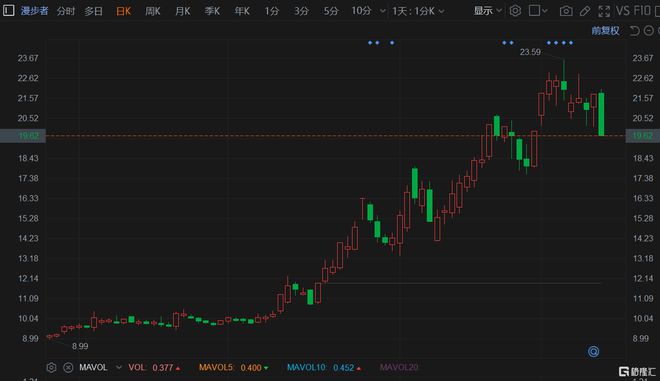Click the 23.67 left axis label
Screen dimensions: 660x381
(x=28, y=58)
